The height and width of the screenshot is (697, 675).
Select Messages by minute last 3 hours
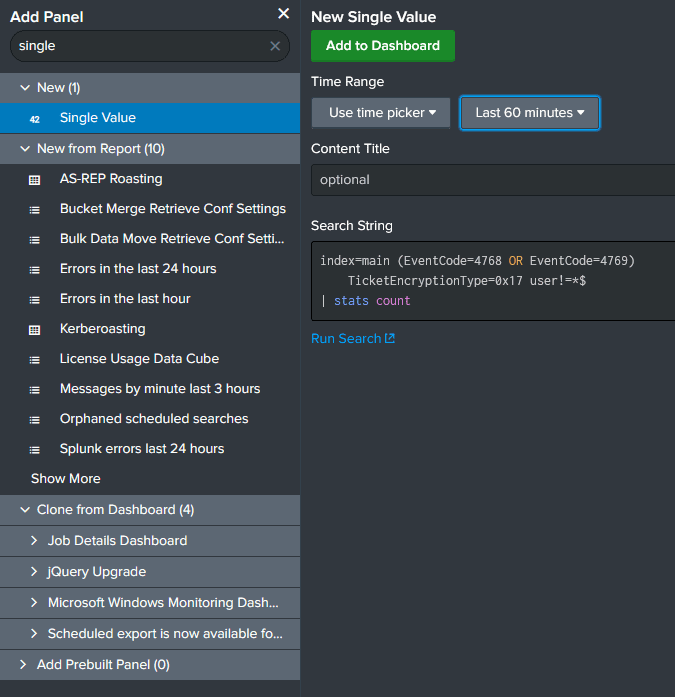pos(159,389)
